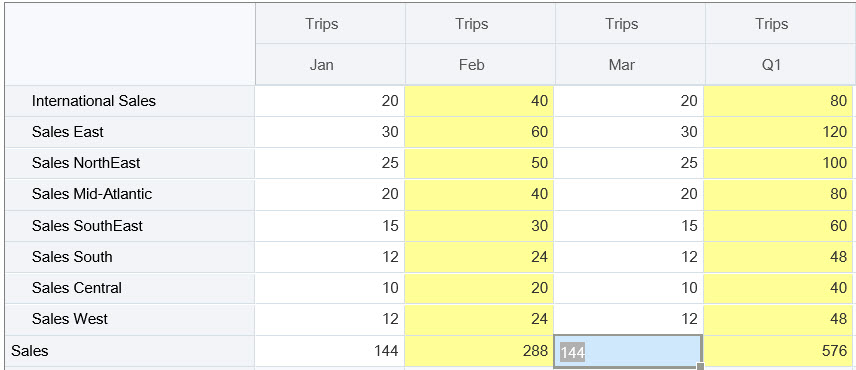
Task: Select Sales West Jan cell with value 12
Action: point(330,319)
